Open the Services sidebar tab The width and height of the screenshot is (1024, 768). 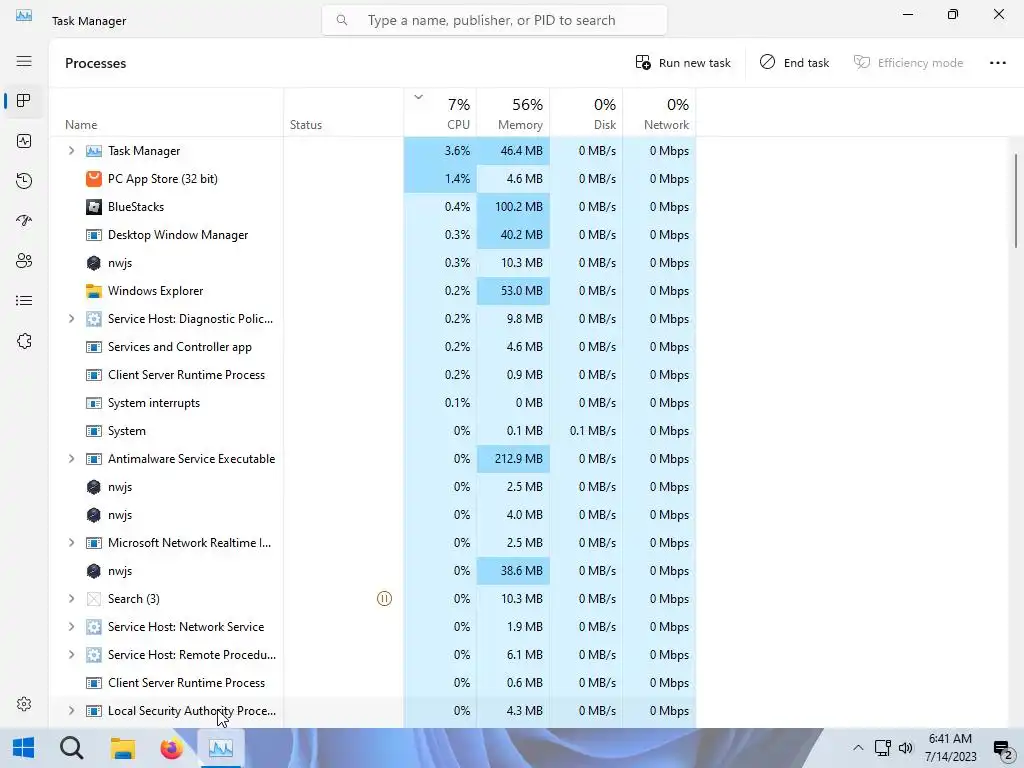click(24, 341)
